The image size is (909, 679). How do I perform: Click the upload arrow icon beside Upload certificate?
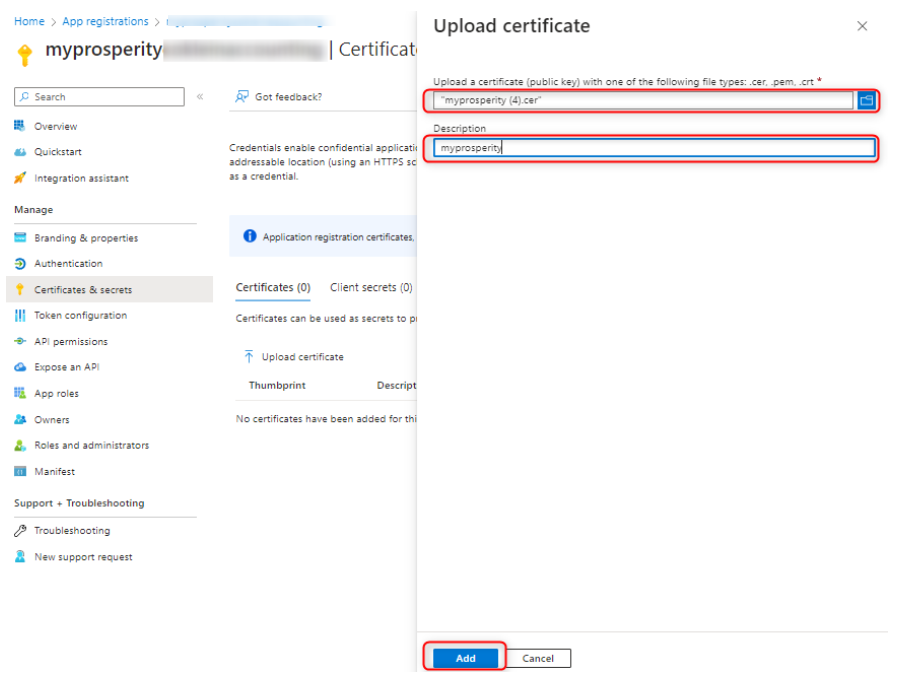coord(249,357)
